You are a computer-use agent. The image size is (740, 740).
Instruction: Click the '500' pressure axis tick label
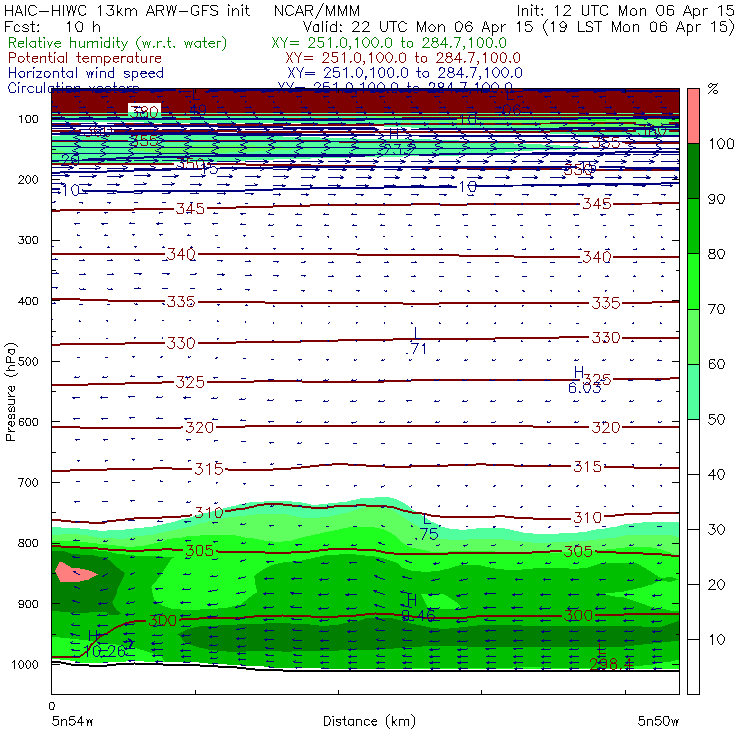(x=28, y=362)
